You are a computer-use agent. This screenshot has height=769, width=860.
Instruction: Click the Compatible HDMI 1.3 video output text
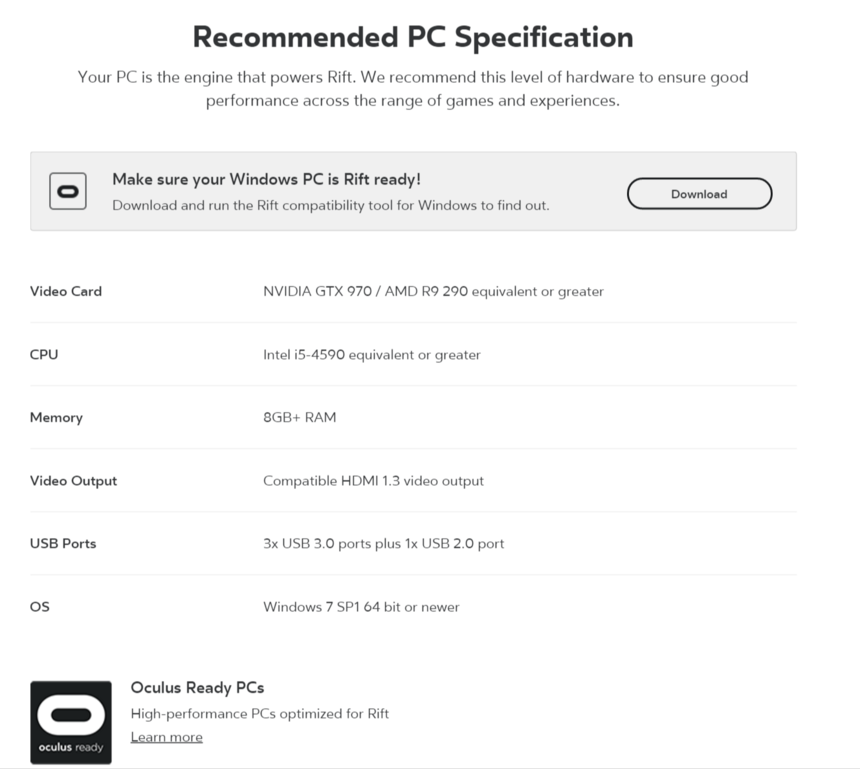pyautogui.click(x=373, y=480)
